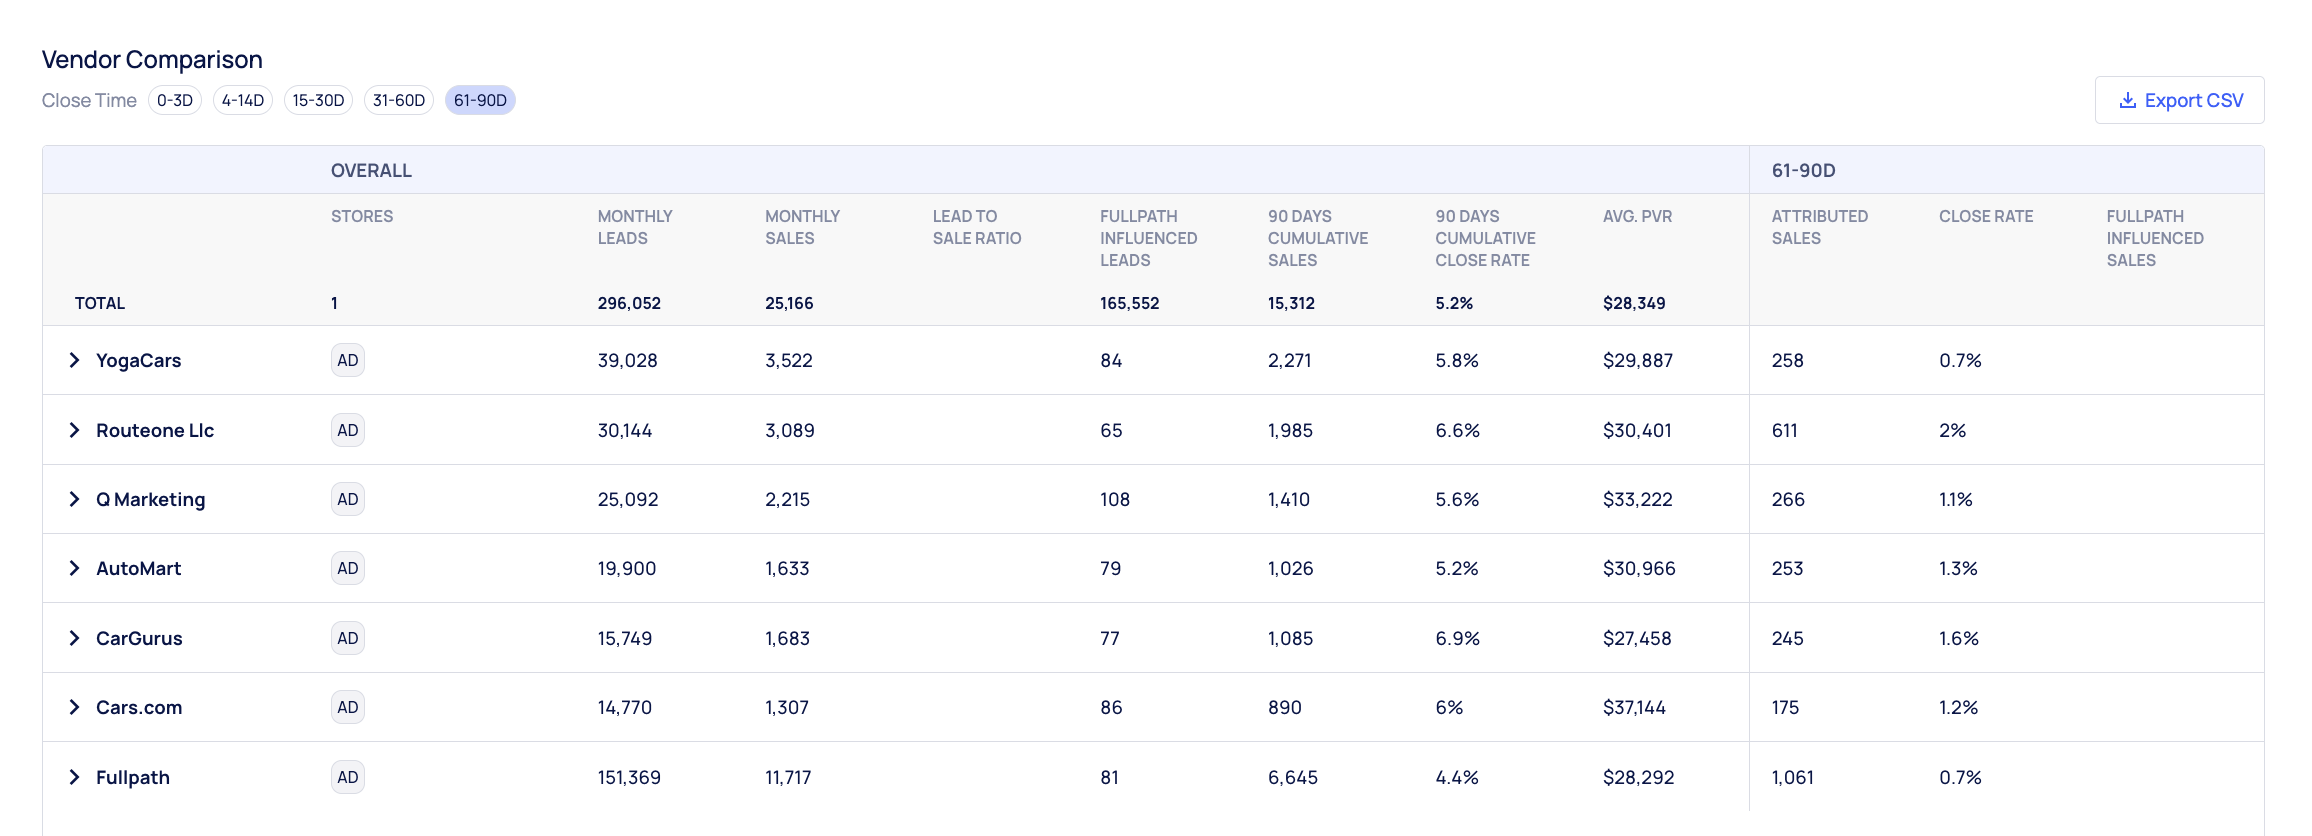
Task: Expand the Cars.com row chevron
Action: coord(74,707)
